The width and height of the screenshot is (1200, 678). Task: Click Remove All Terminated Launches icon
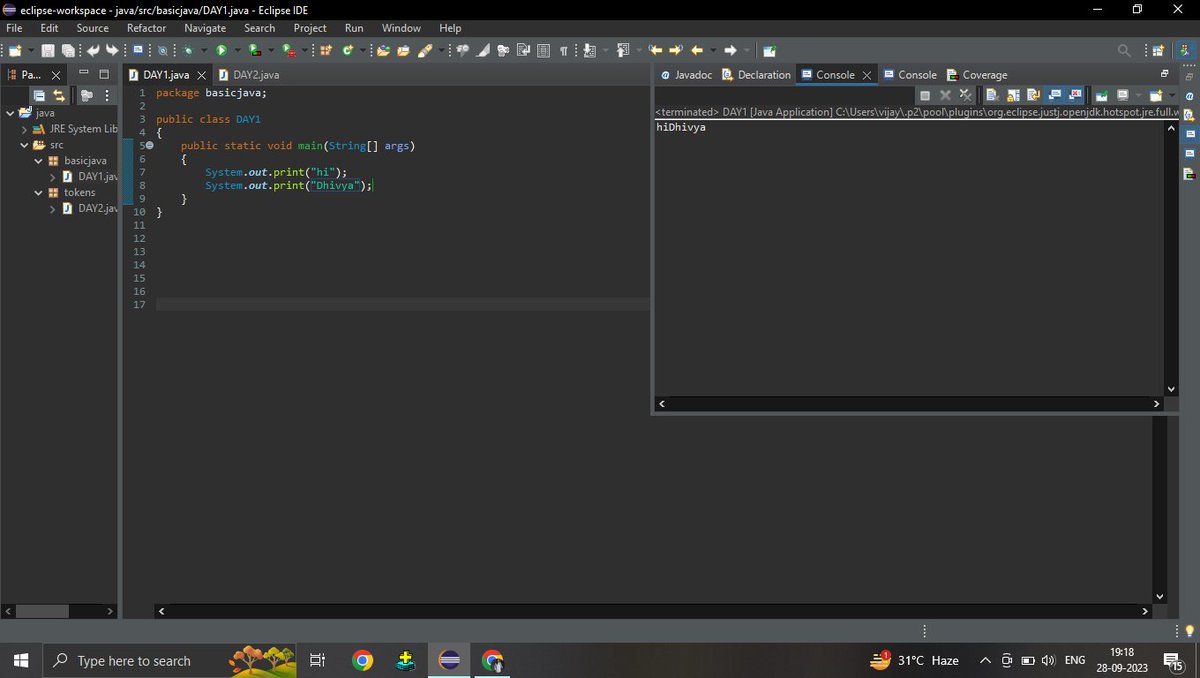965,95
